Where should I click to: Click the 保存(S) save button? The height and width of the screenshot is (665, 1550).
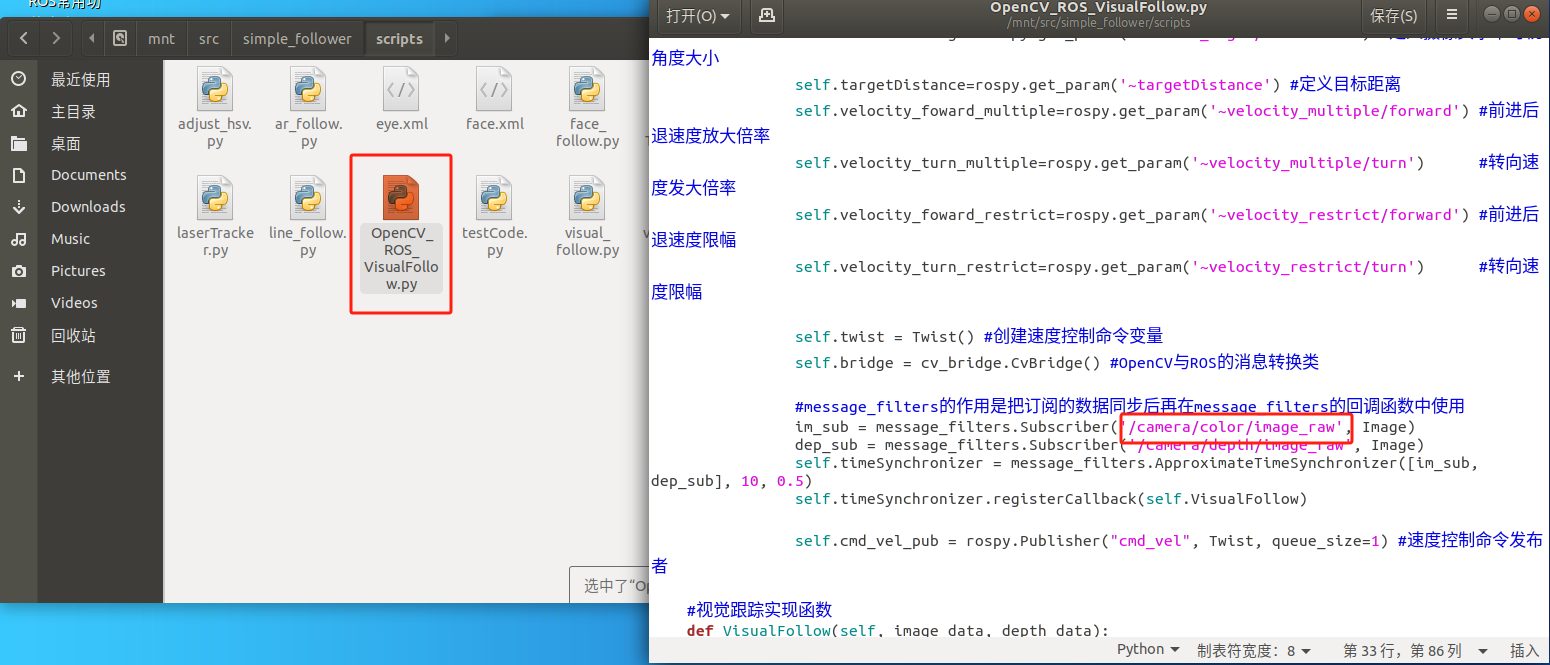1393,16
